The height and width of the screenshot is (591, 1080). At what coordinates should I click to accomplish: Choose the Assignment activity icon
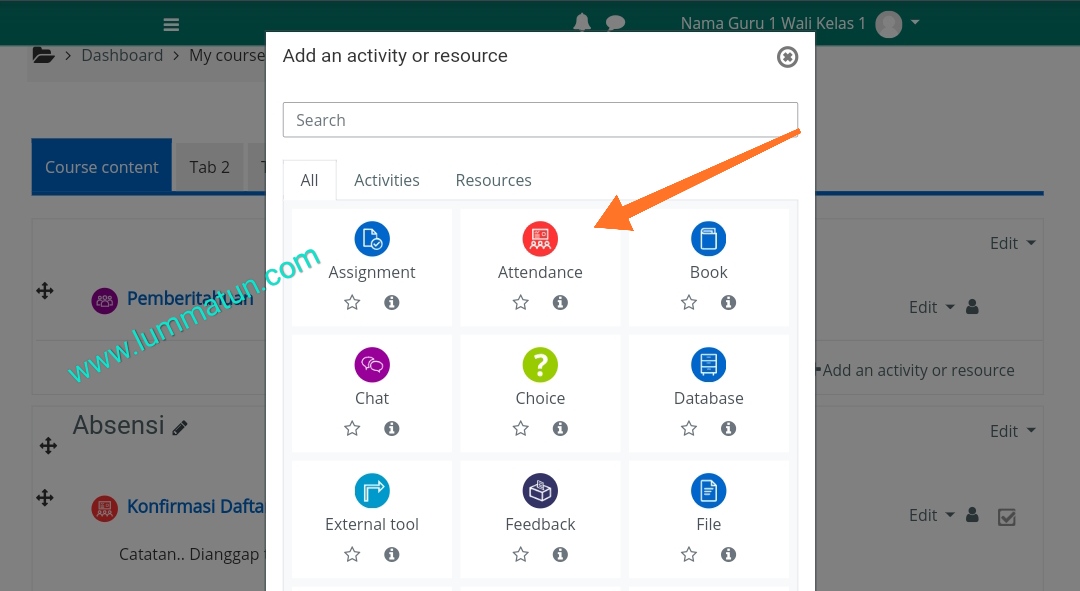[372, 239]
